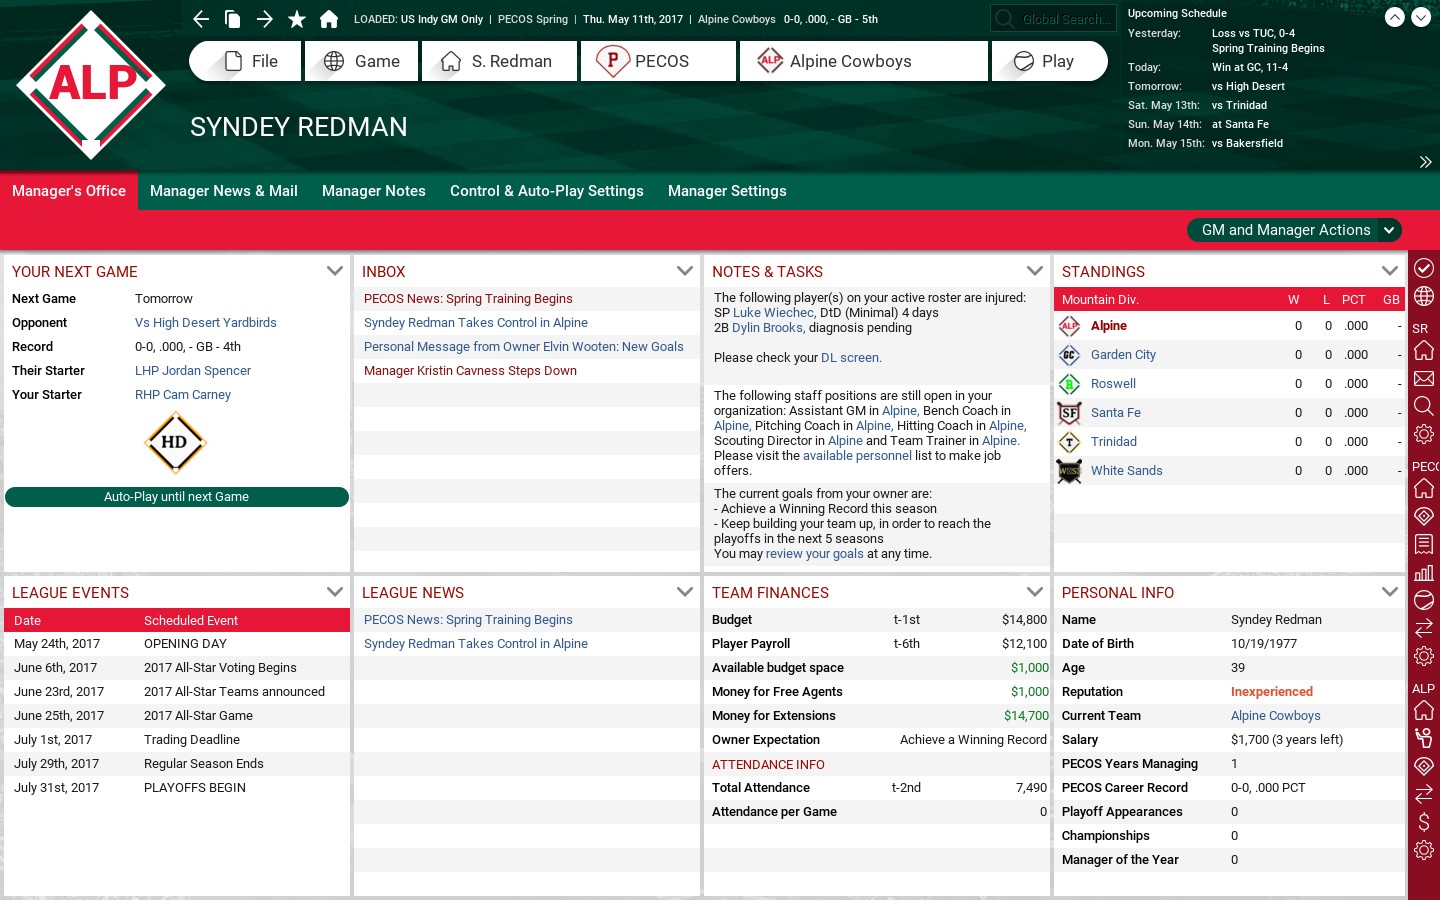Expand the upcoming schedule double chevron
The height and width of the screenshot is (900, 1440).
click(x=1425, y=162)
